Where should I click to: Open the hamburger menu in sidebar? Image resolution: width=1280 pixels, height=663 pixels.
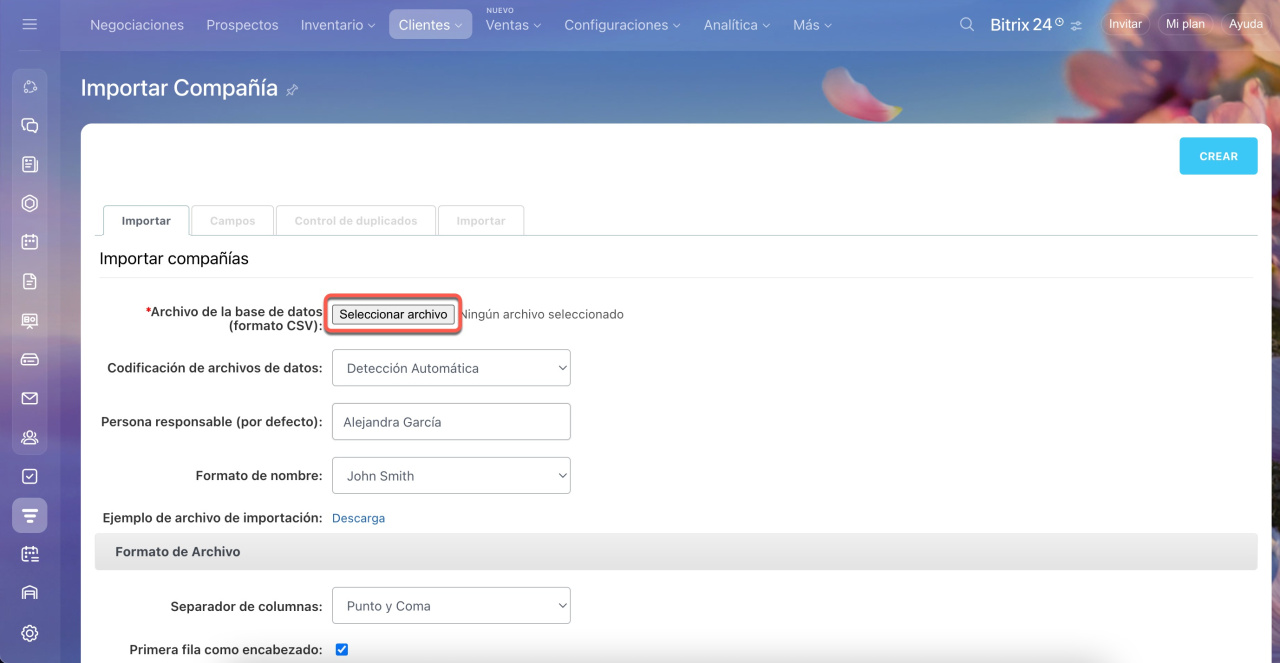29,24
